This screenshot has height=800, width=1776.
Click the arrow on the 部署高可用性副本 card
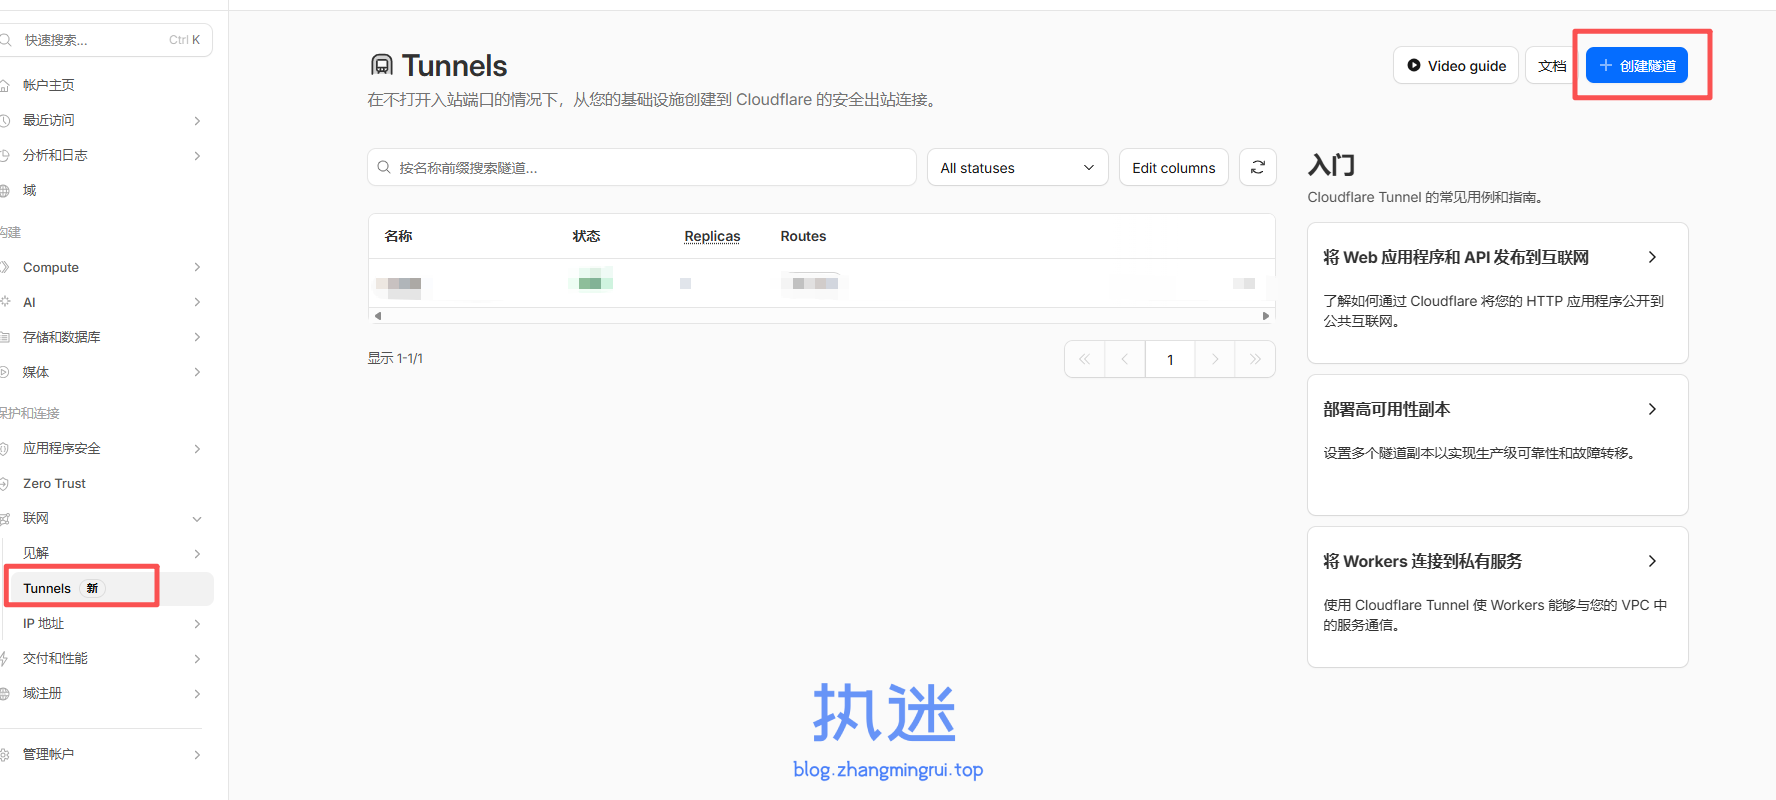click(1652, 409)
